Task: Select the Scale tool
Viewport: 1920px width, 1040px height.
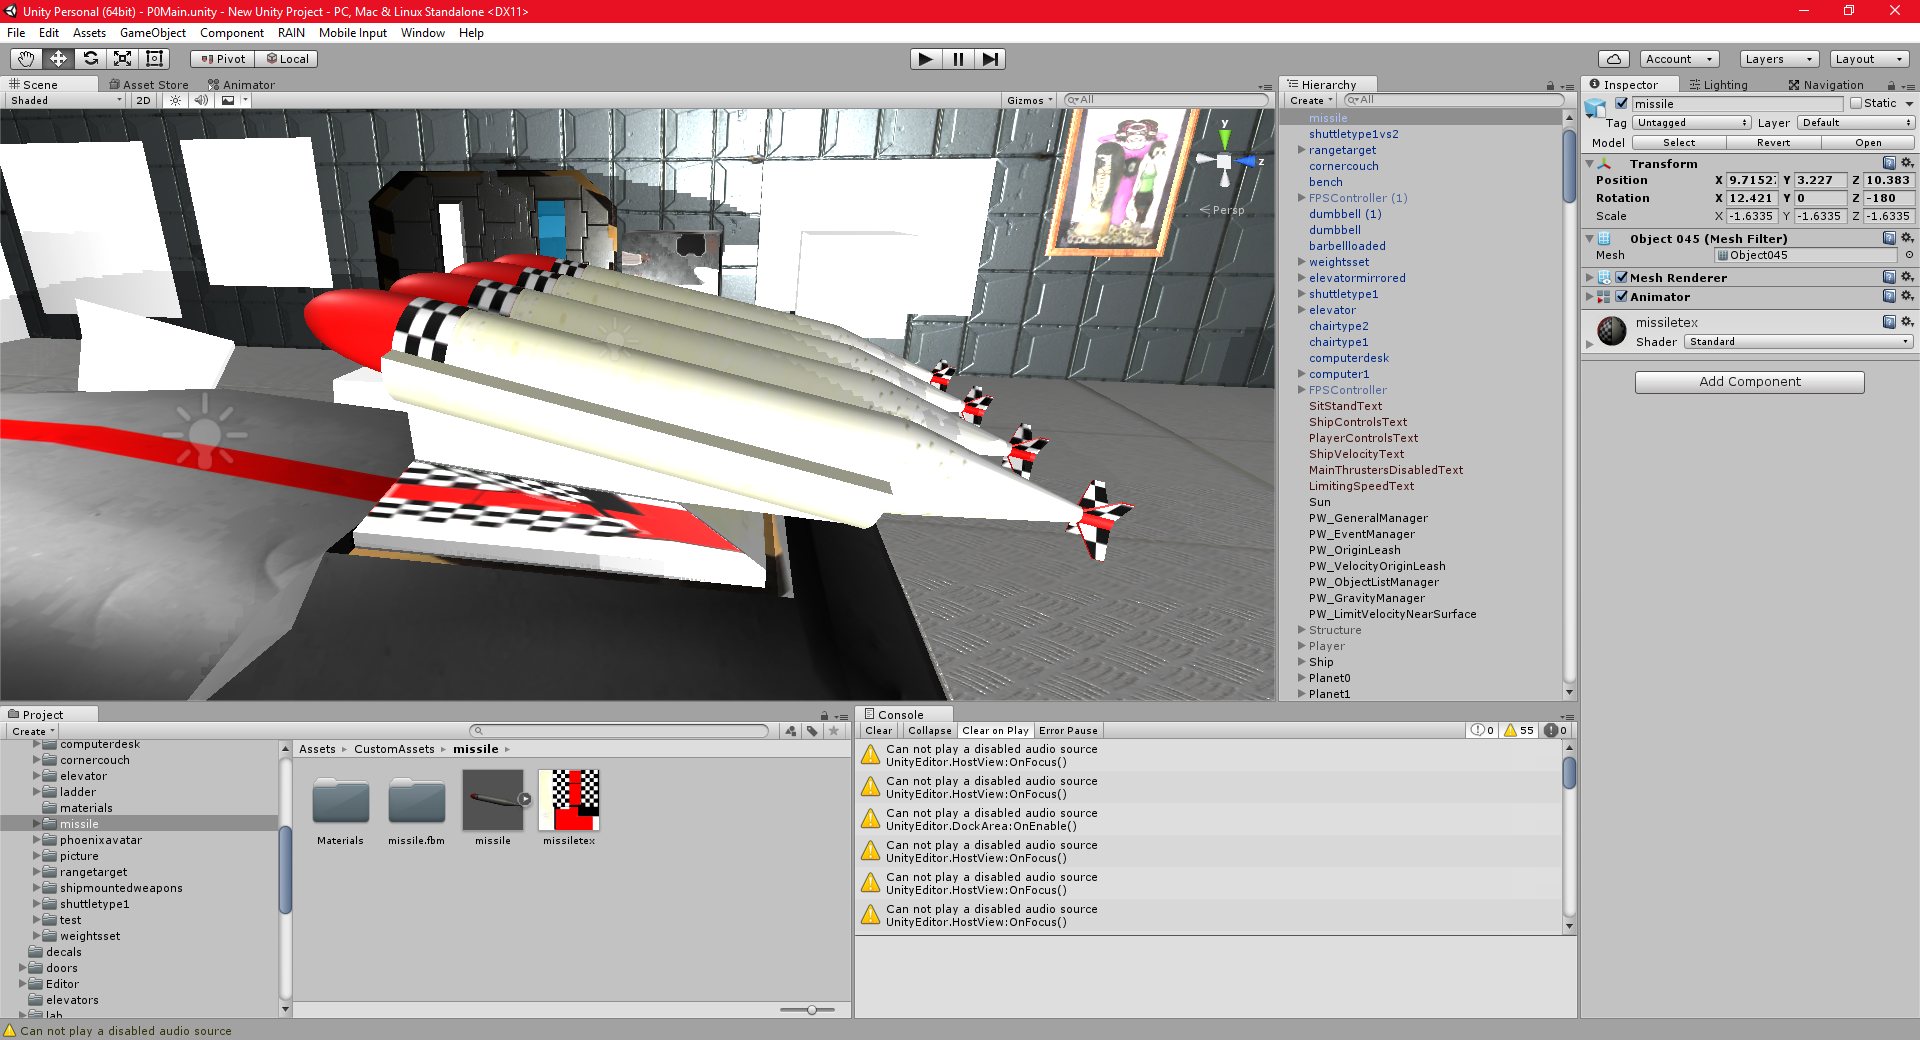Action: pos(122,59)
